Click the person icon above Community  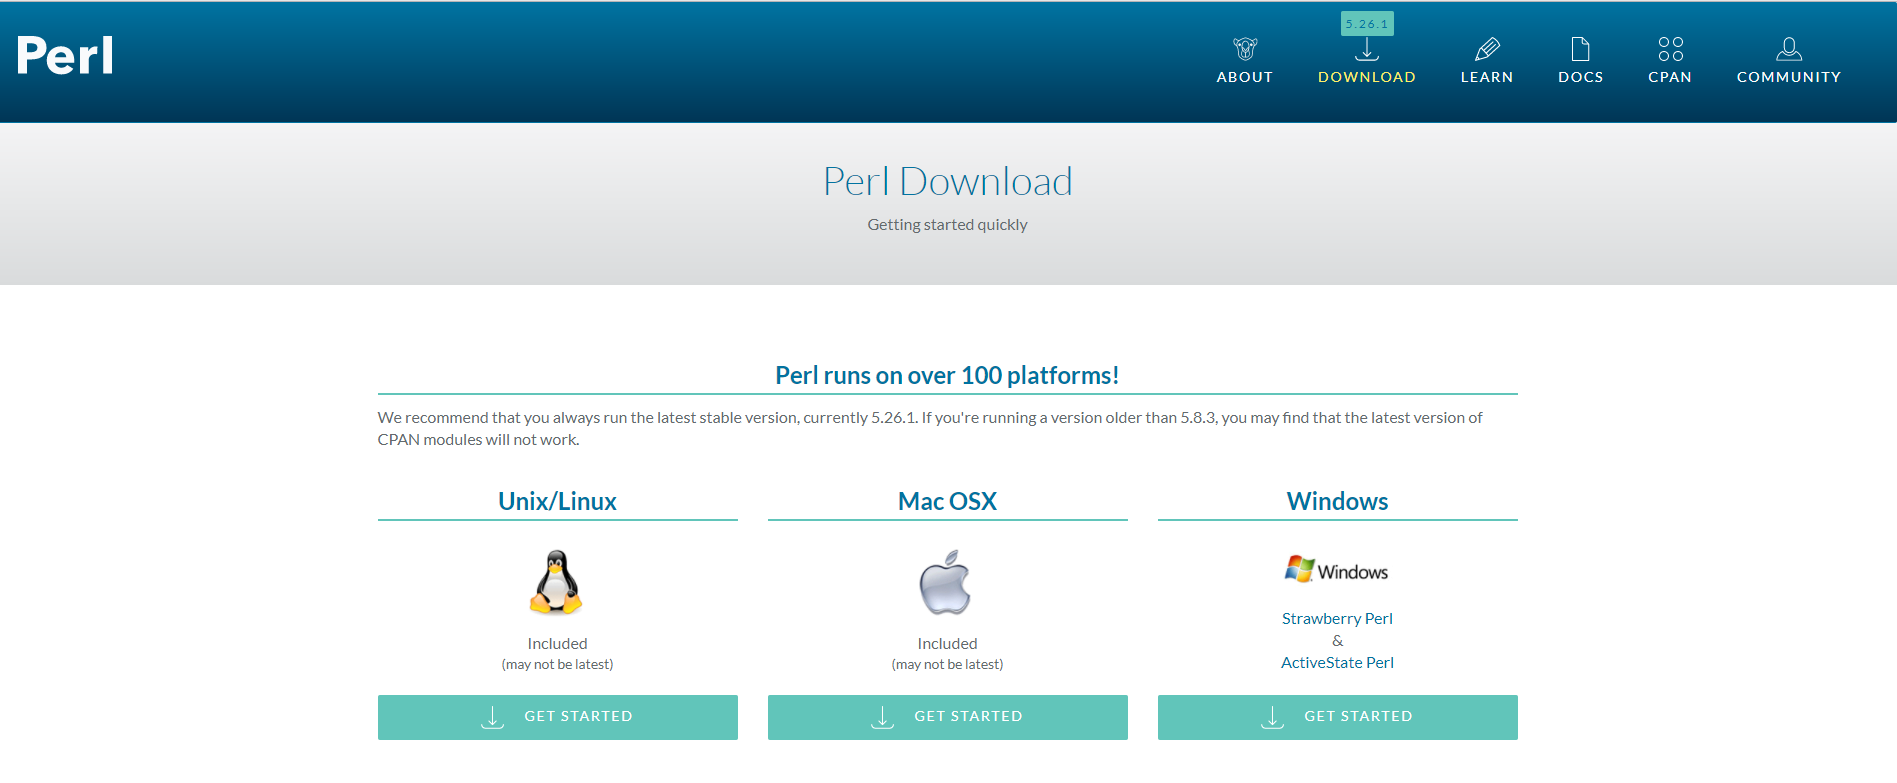(x=1789, y=49)
